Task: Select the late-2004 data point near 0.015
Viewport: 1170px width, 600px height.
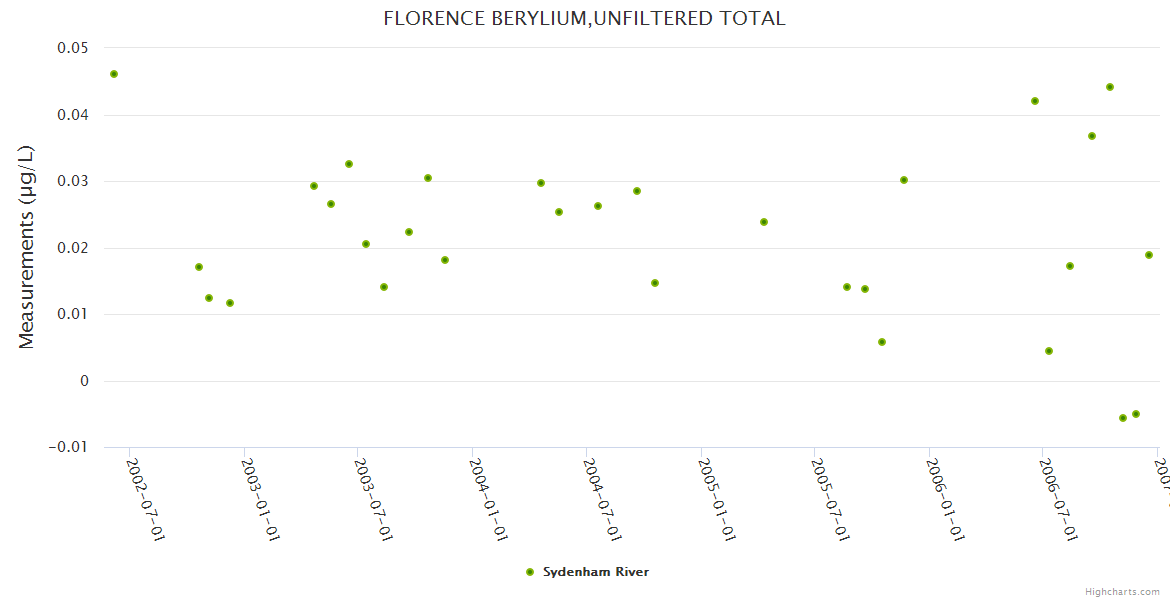Action: coord(655,283)
